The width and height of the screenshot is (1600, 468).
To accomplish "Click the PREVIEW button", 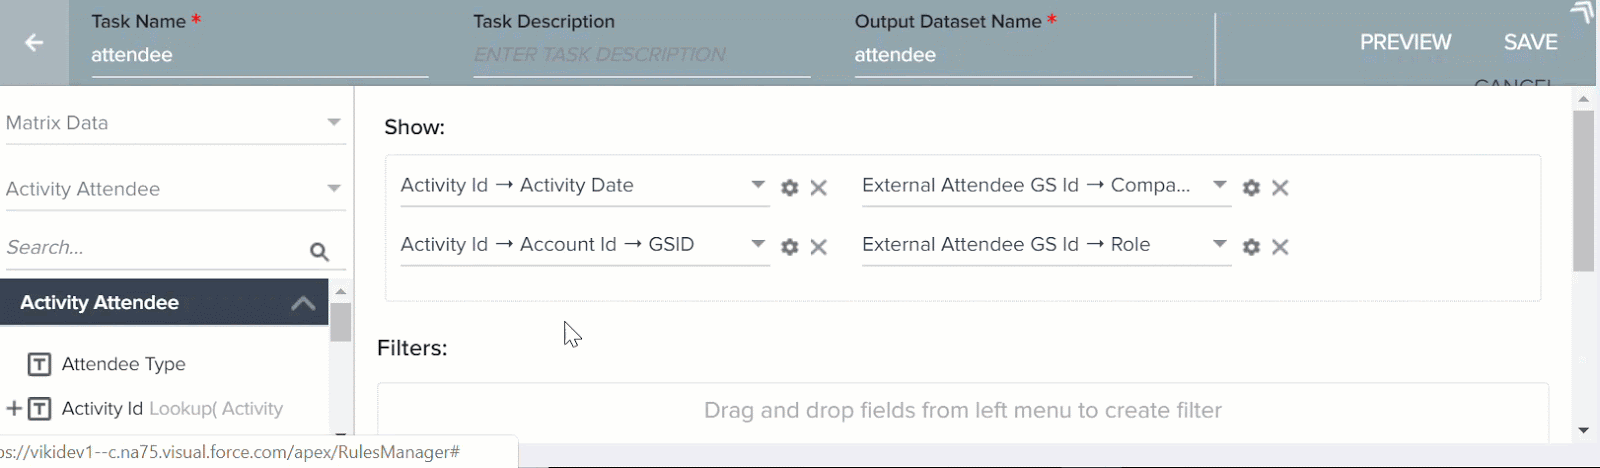I will point(1405,42).
